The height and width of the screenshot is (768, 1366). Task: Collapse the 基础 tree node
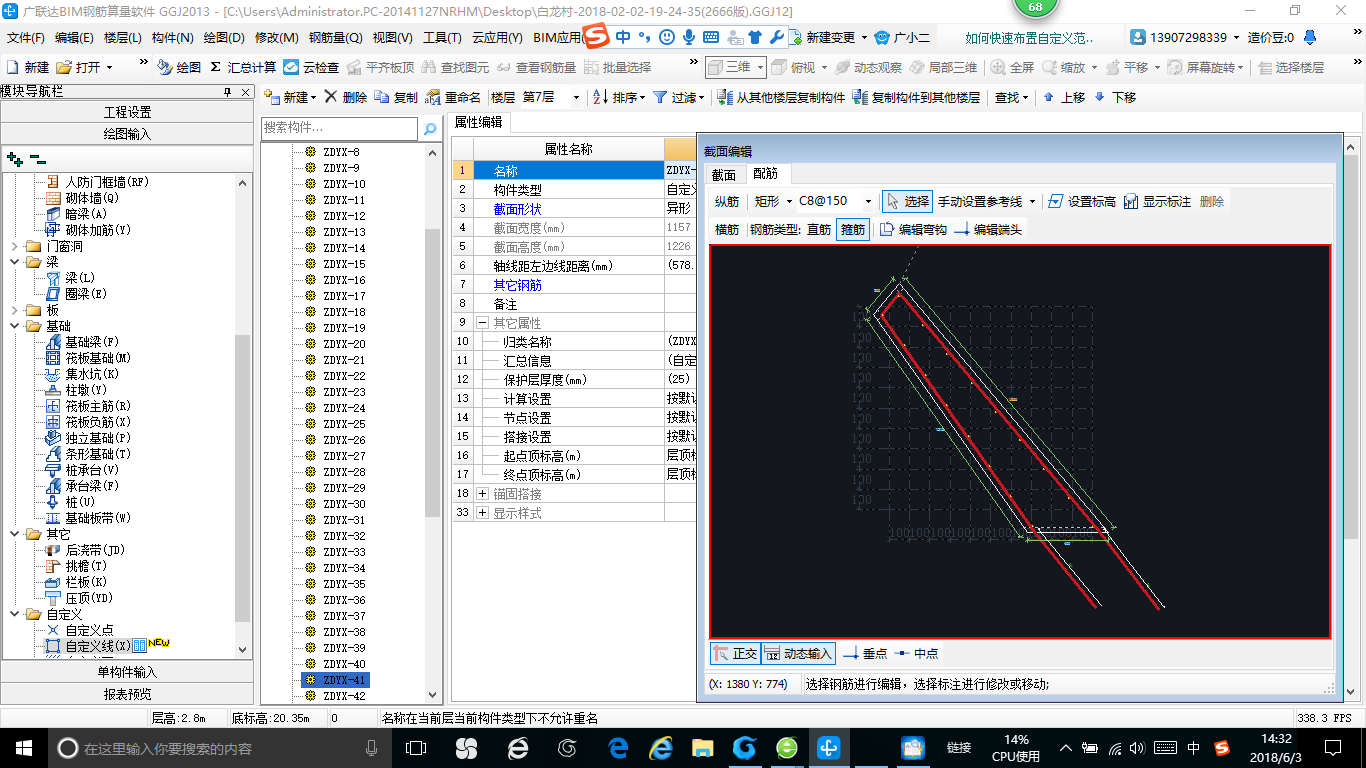(14, 326)
